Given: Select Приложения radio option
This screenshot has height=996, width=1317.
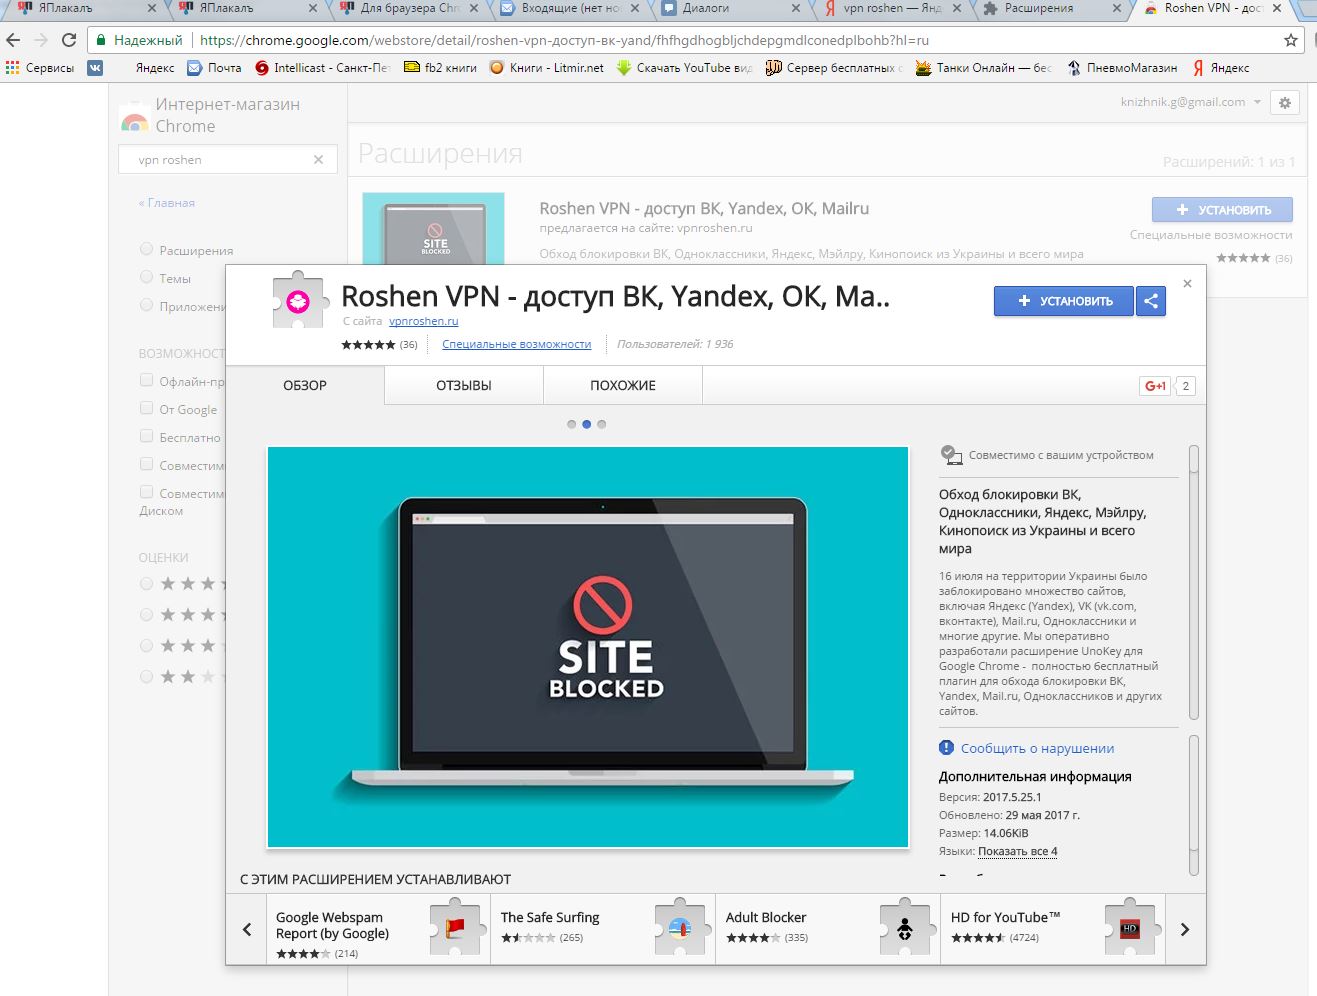Looking at the screenshot, I should pyautogui.click(x=147, y=305).
